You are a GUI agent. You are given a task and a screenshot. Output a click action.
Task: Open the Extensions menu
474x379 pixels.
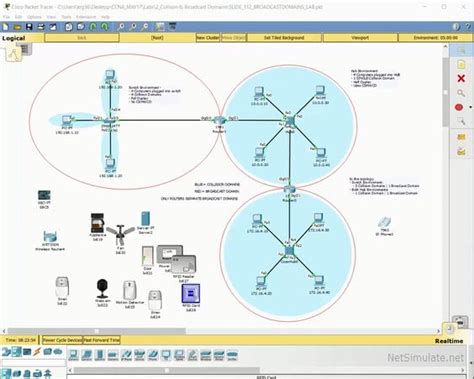[86, 17]
